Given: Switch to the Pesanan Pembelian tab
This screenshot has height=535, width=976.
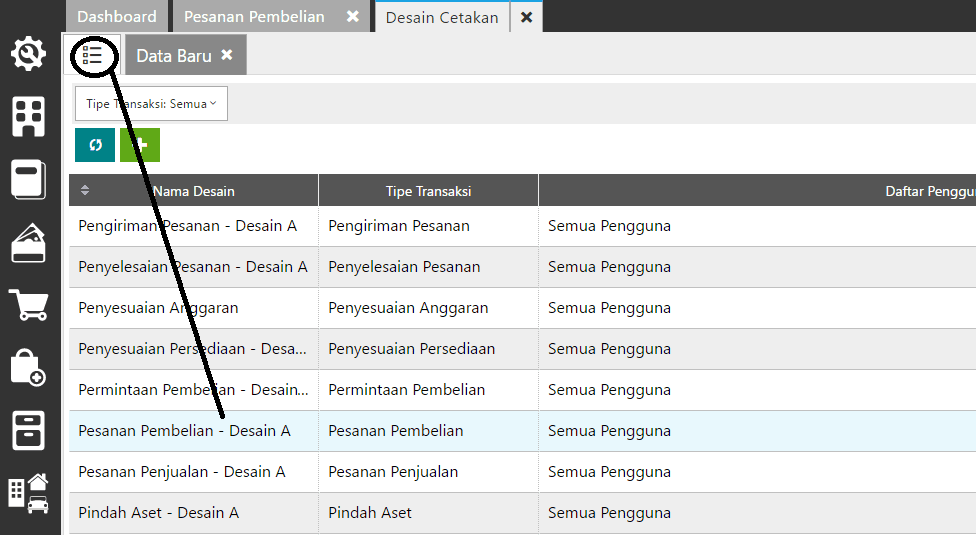Looking at the screenshot, I should [255, 16].
